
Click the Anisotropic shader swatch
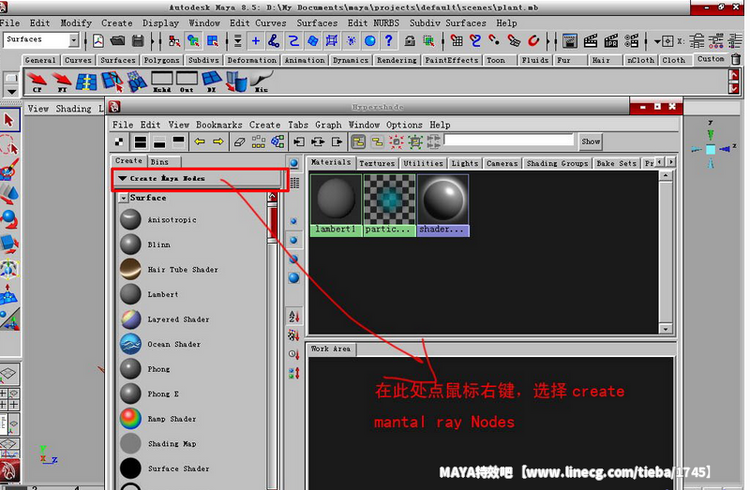point(130,220)
